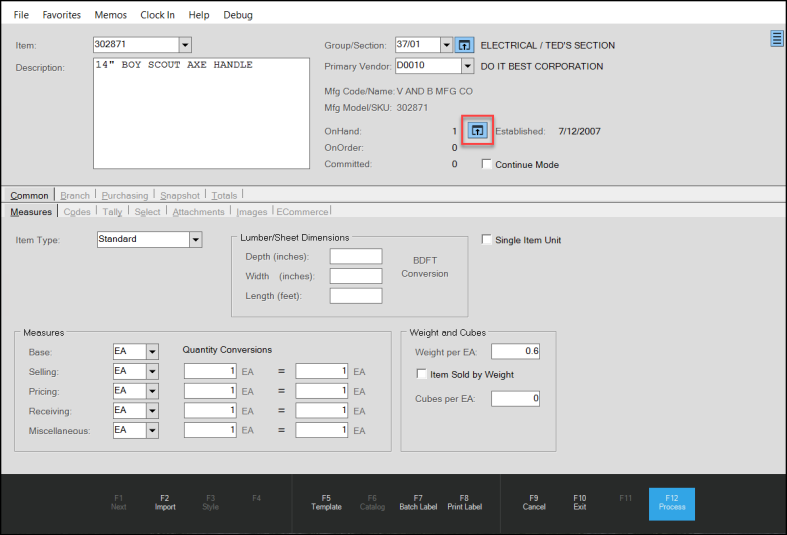Image resolution: width=787 pixels, height=535 pixels.
Task: Click ELECTRICAL / TED'S SECTION text
Action: click(x=548, y=45)
